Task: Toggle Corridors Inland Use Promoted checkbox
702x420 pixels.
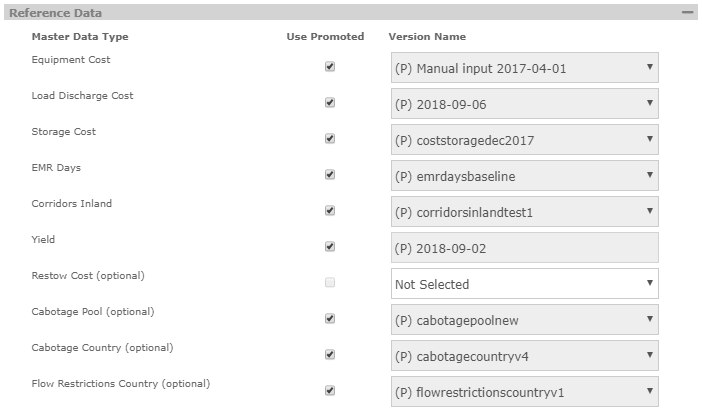Action: point(330,211)
